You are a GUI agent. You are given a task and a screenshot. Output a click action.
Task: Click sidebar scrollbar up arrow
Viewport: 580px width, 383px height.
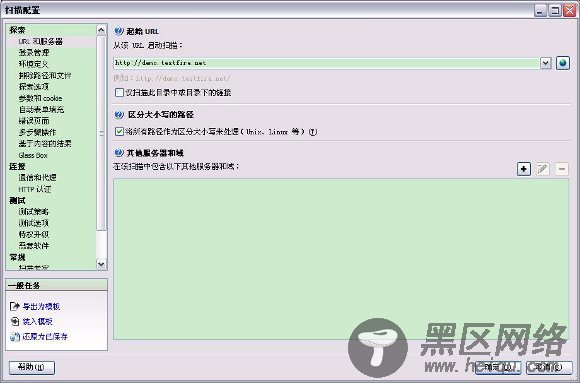coord(101,30)
